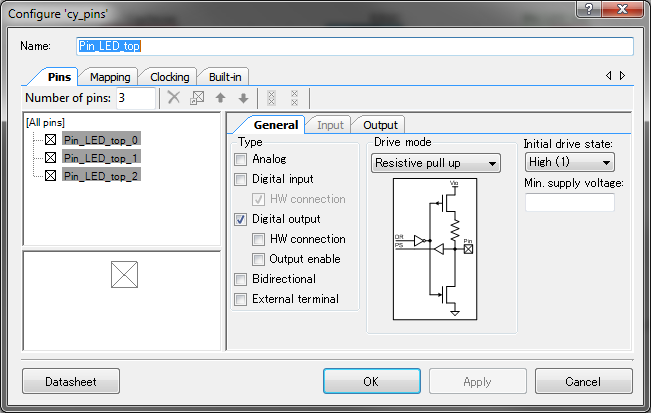The image size is (651, 413).
Task: Select the Output sub-tab
Action: (x=380, y=125)
